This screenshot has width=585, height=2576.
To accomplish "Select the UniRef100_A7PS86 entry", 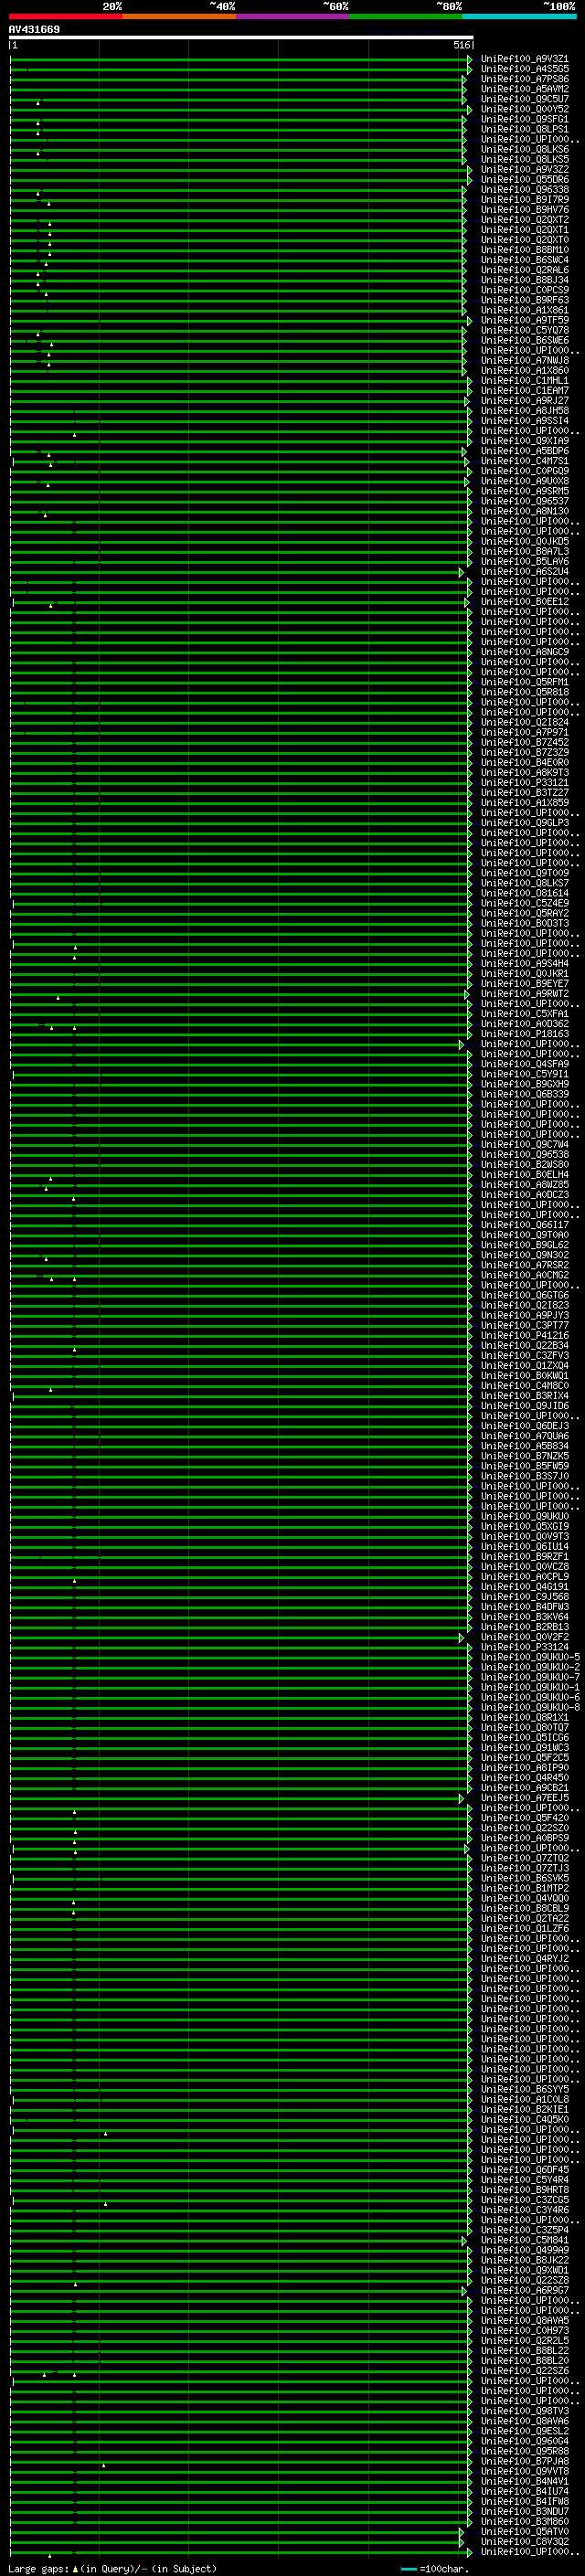I will (x=525, y=79).
